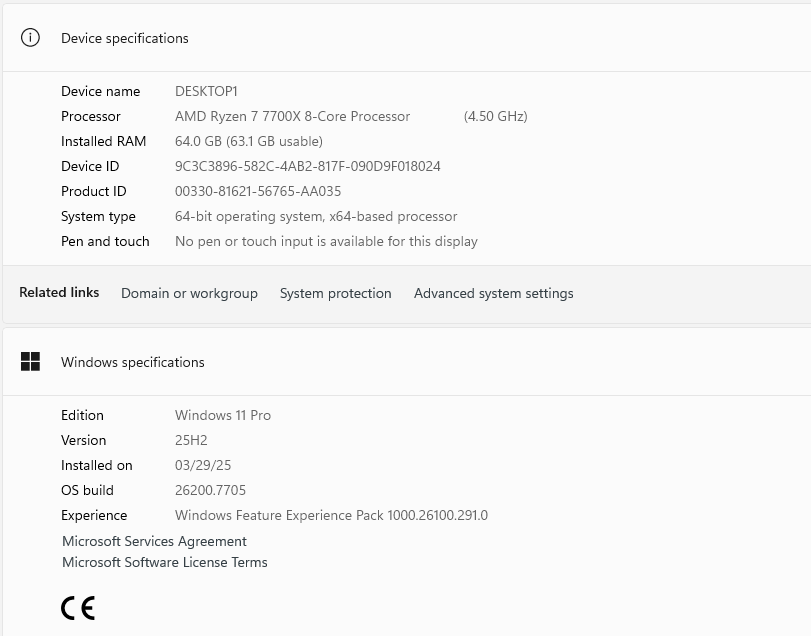Collapse the Device specifications header

coord(407,38)
